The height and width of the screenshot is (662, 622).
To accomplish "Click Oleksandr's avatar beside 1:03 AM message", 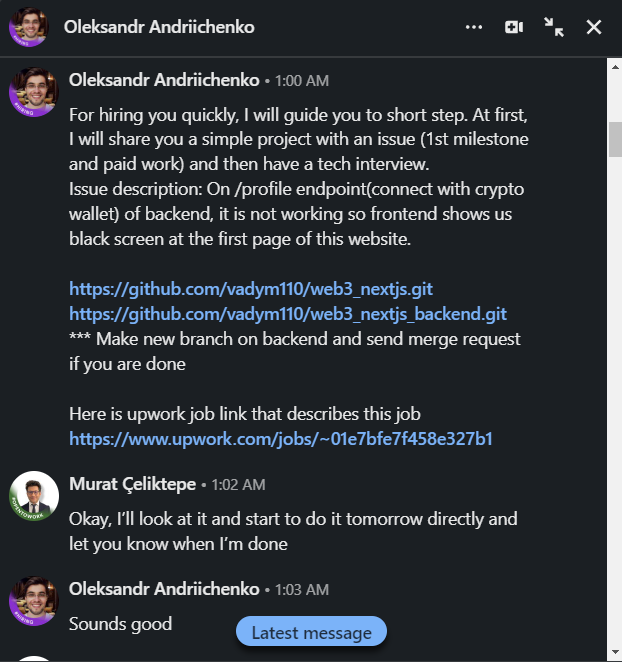I will tap(34, 602).
